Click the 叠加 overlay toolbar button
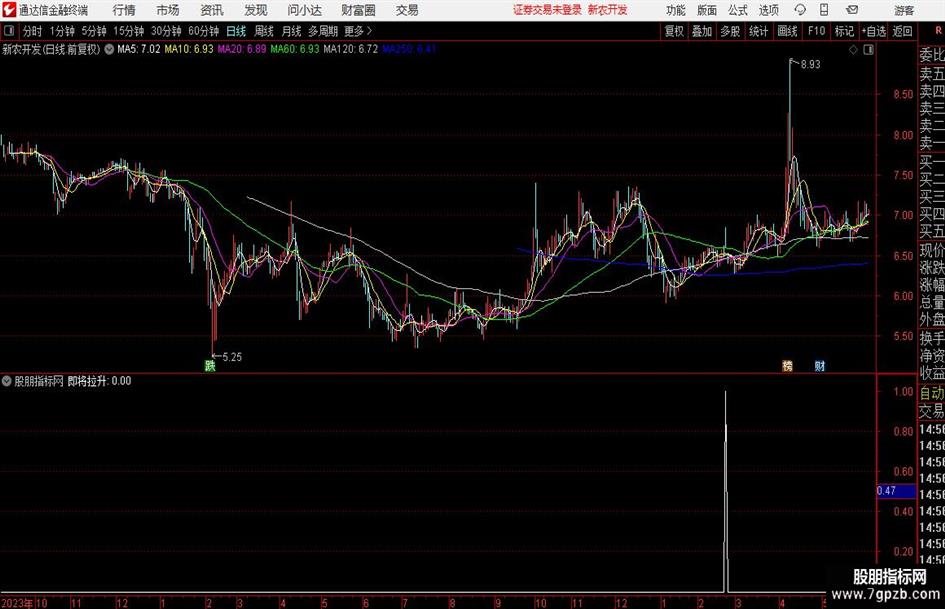This screenshot has width=945, height=609. click(702, 31)
